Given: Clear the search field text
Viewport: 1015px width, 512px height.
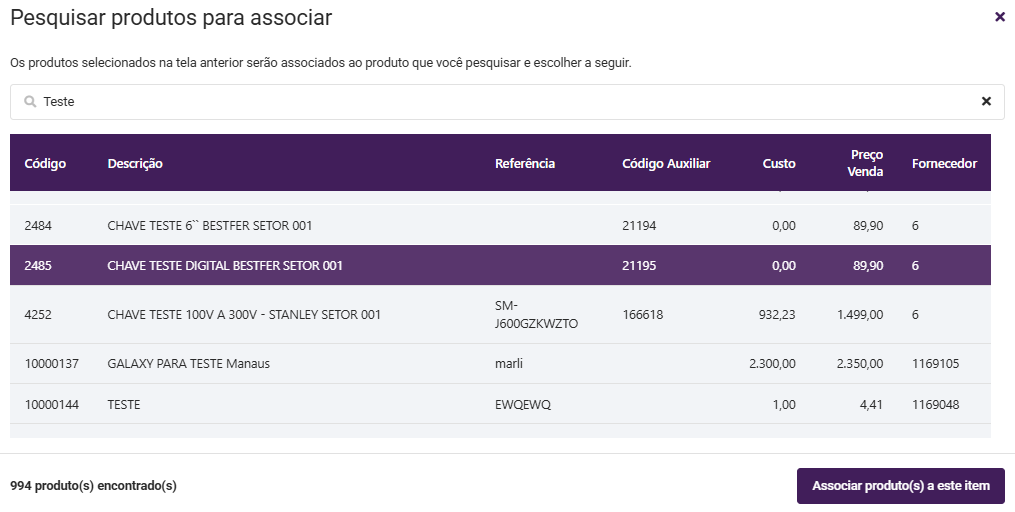Looking at the screenshot, I should 986,101.
